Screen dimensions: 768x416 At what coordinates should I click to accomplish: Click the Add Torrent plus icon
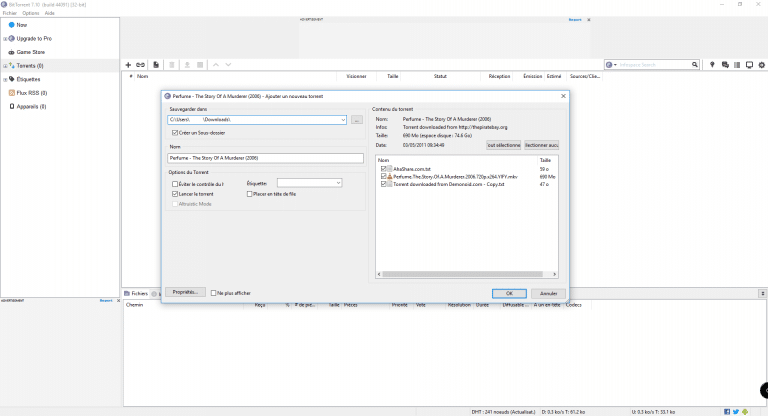pyautogui.click(x=128, y=65)
